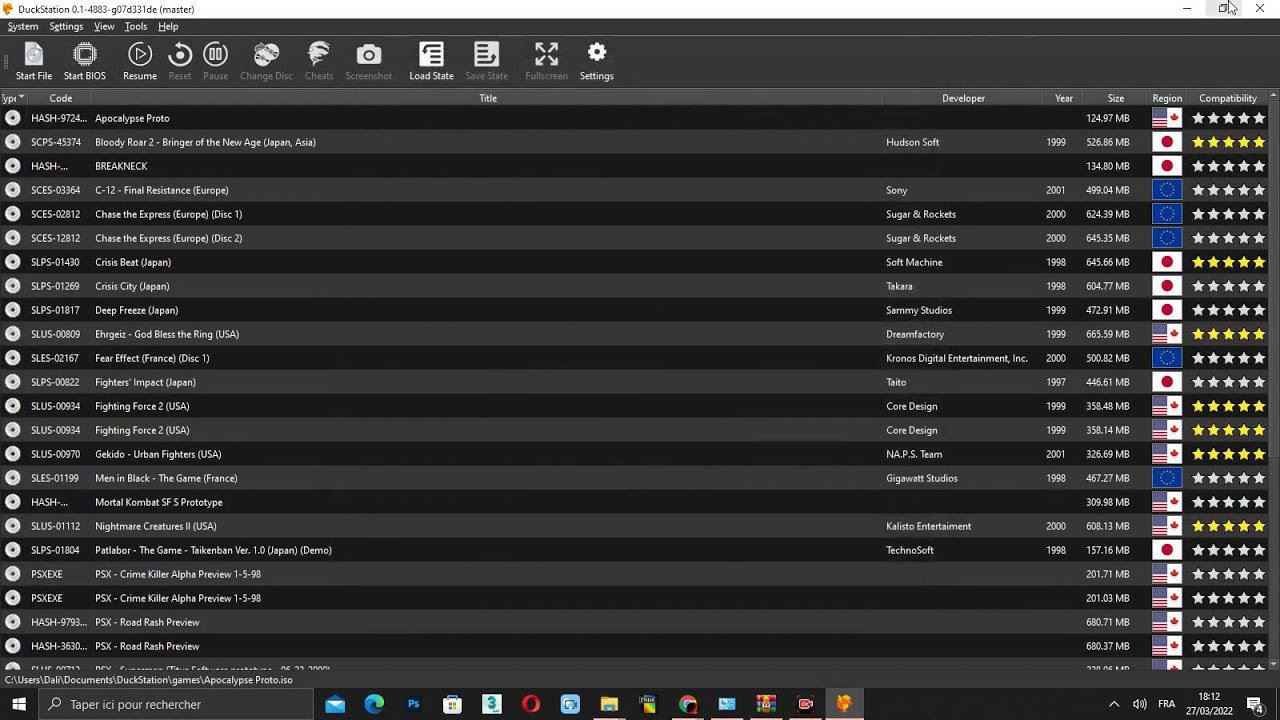Click the Start File toolbar icon
The height and width of the screenshot is (720, 1280).
(x=34, y=62)
